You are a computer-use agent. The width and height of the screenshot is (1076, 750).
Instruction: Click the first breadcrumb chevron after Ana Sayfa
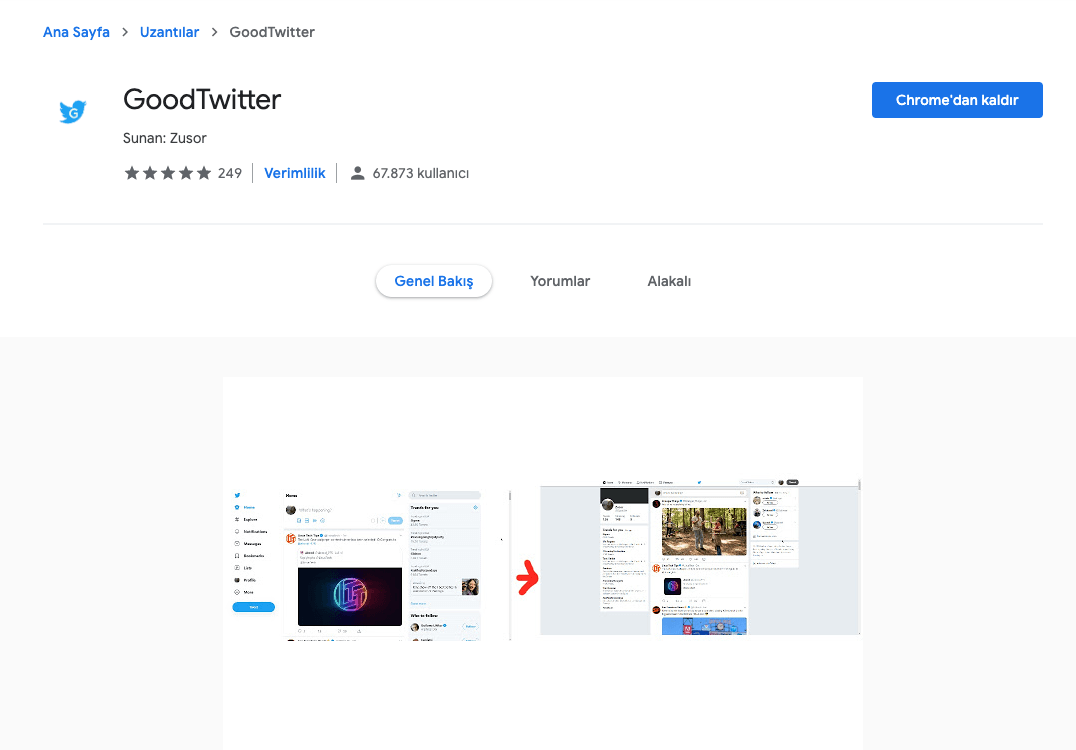(125, 32)
